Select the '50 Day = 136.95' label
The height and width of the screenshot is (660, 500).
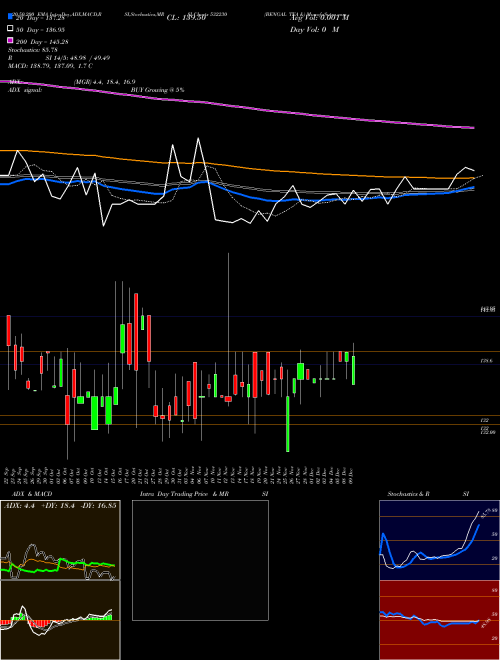tap(40, 29)
